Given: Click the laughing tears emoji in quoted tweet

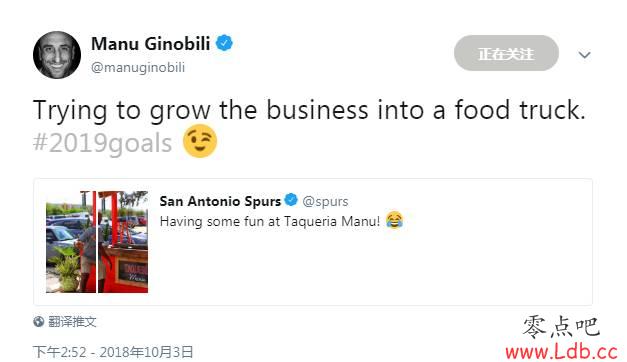Looking at the screenshot, I should (394, 220).
